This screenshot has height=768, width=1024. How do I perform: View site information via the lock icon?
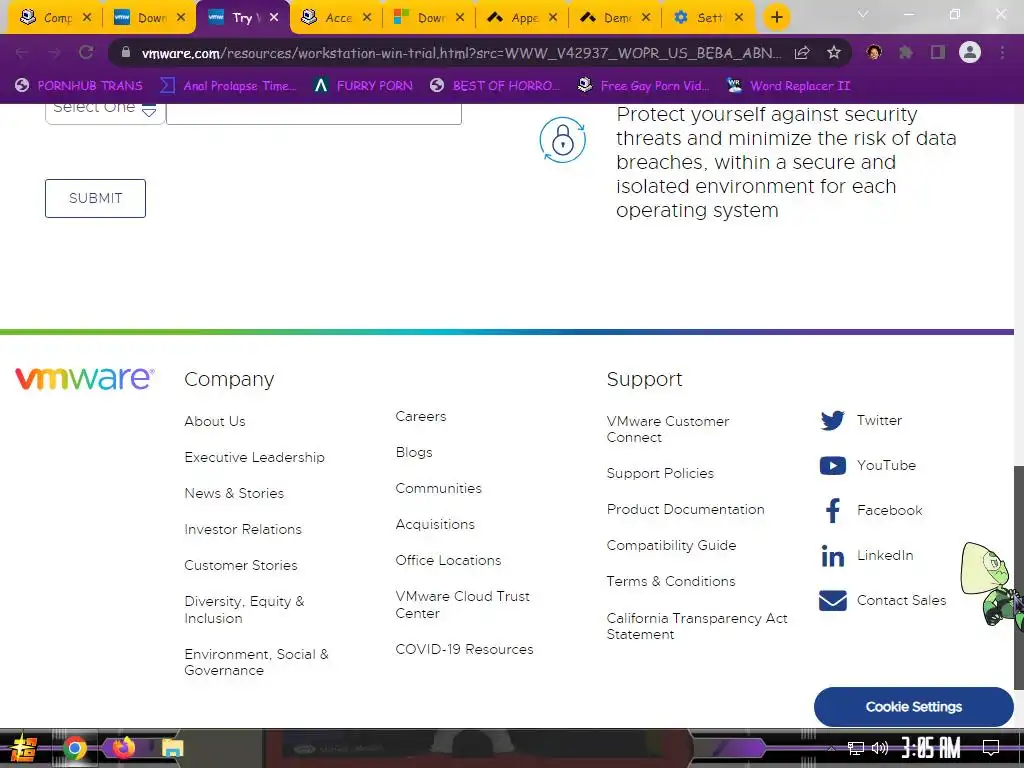tap(126, 52)
